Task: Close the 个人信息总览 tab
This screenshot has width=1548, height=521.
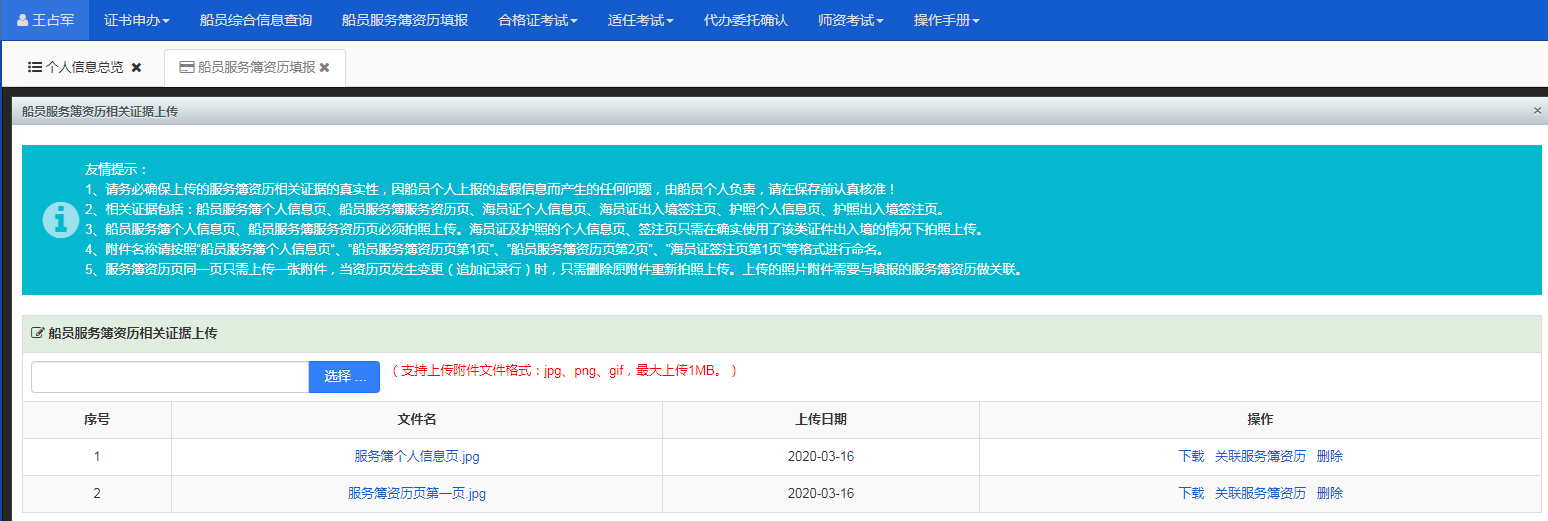Action: tap(137, 68)
